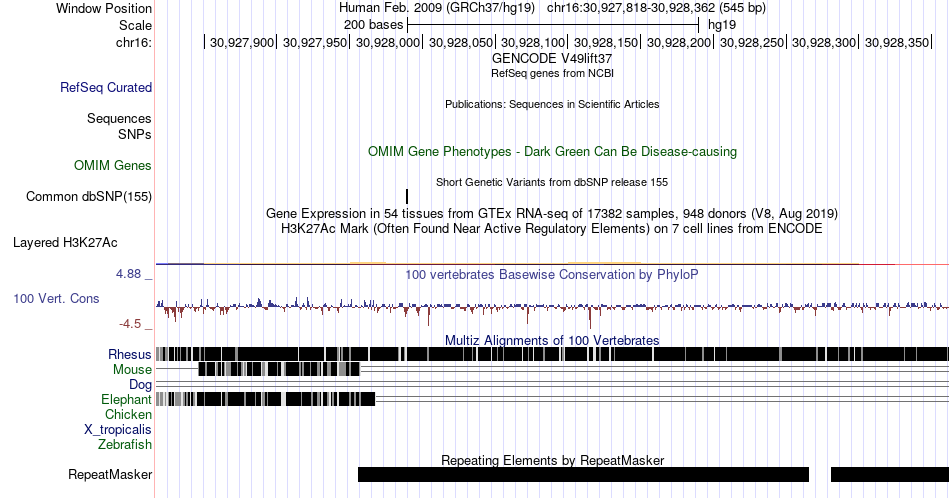Click the short right RepeatMasker block
The width and height of the screenshot is (950, 498).
[889, 474]
